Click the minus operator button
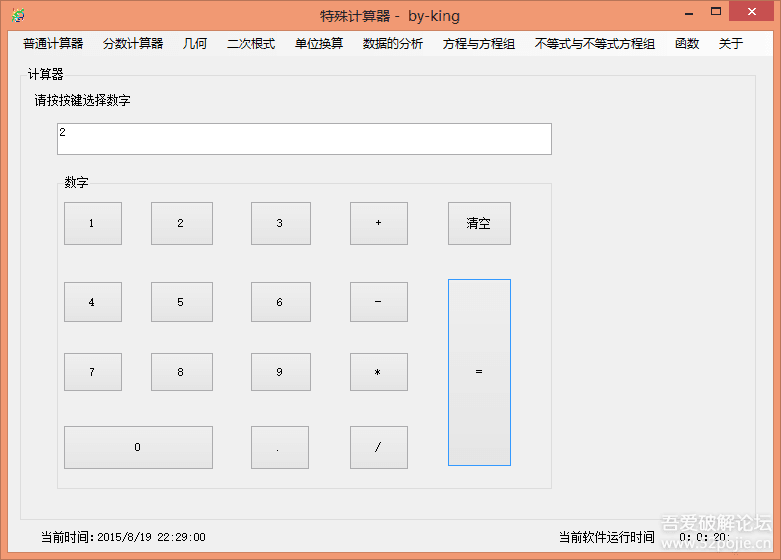 pyautogui.click(x=379, y=302)
